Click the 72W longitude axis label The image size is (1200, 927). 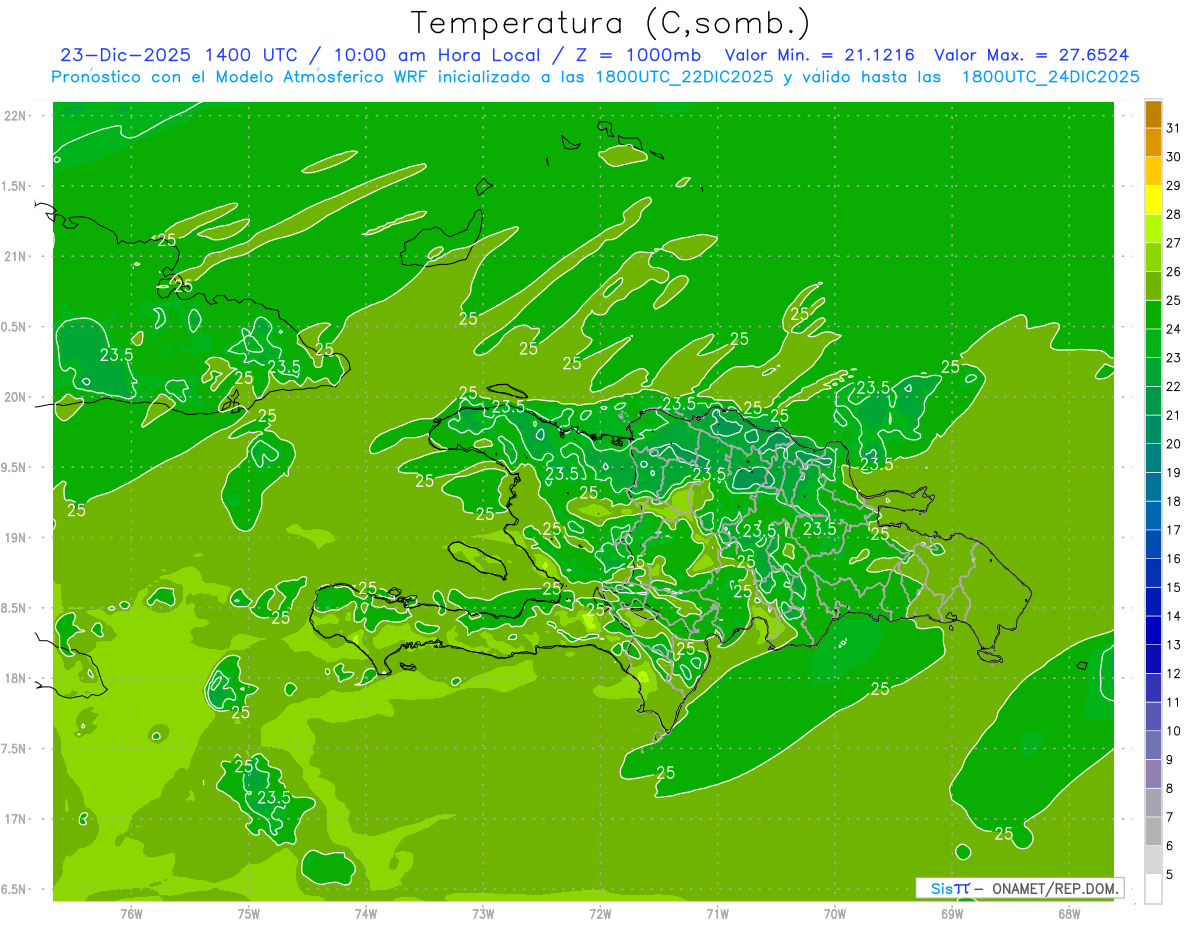(x=600, y=913)
